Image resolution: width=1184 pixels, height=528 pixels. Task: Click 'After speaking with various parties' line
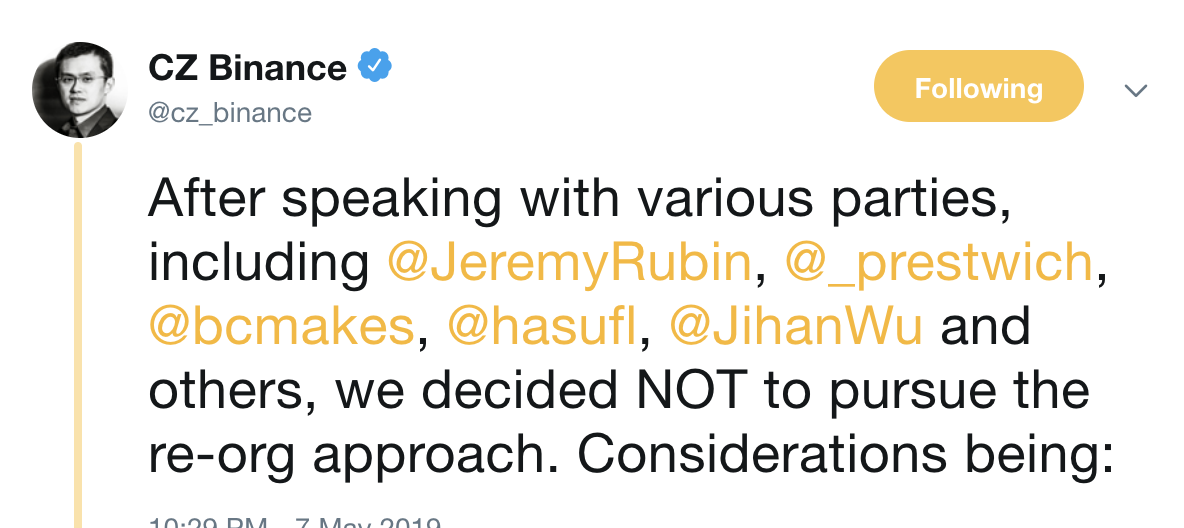(573, 199)
